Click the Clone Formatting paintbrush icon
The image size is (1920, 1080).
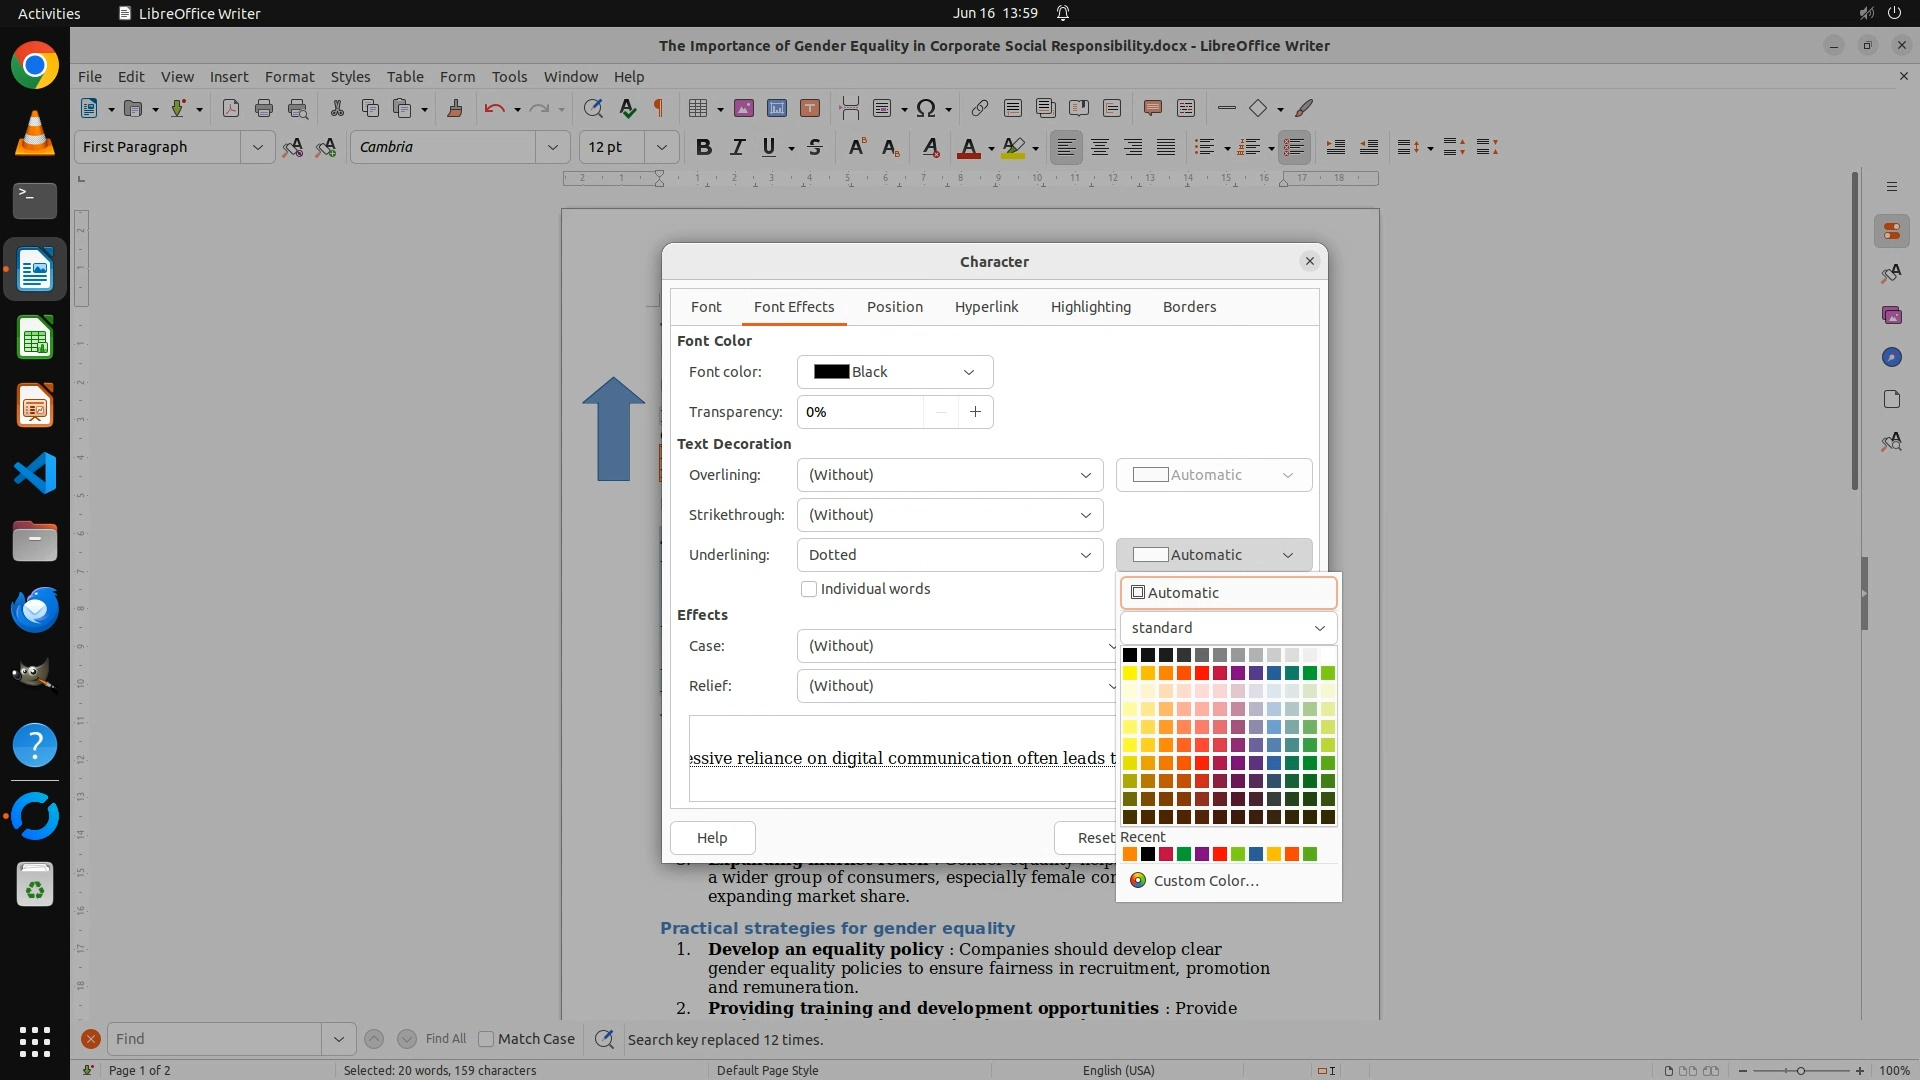pos(455,108)
